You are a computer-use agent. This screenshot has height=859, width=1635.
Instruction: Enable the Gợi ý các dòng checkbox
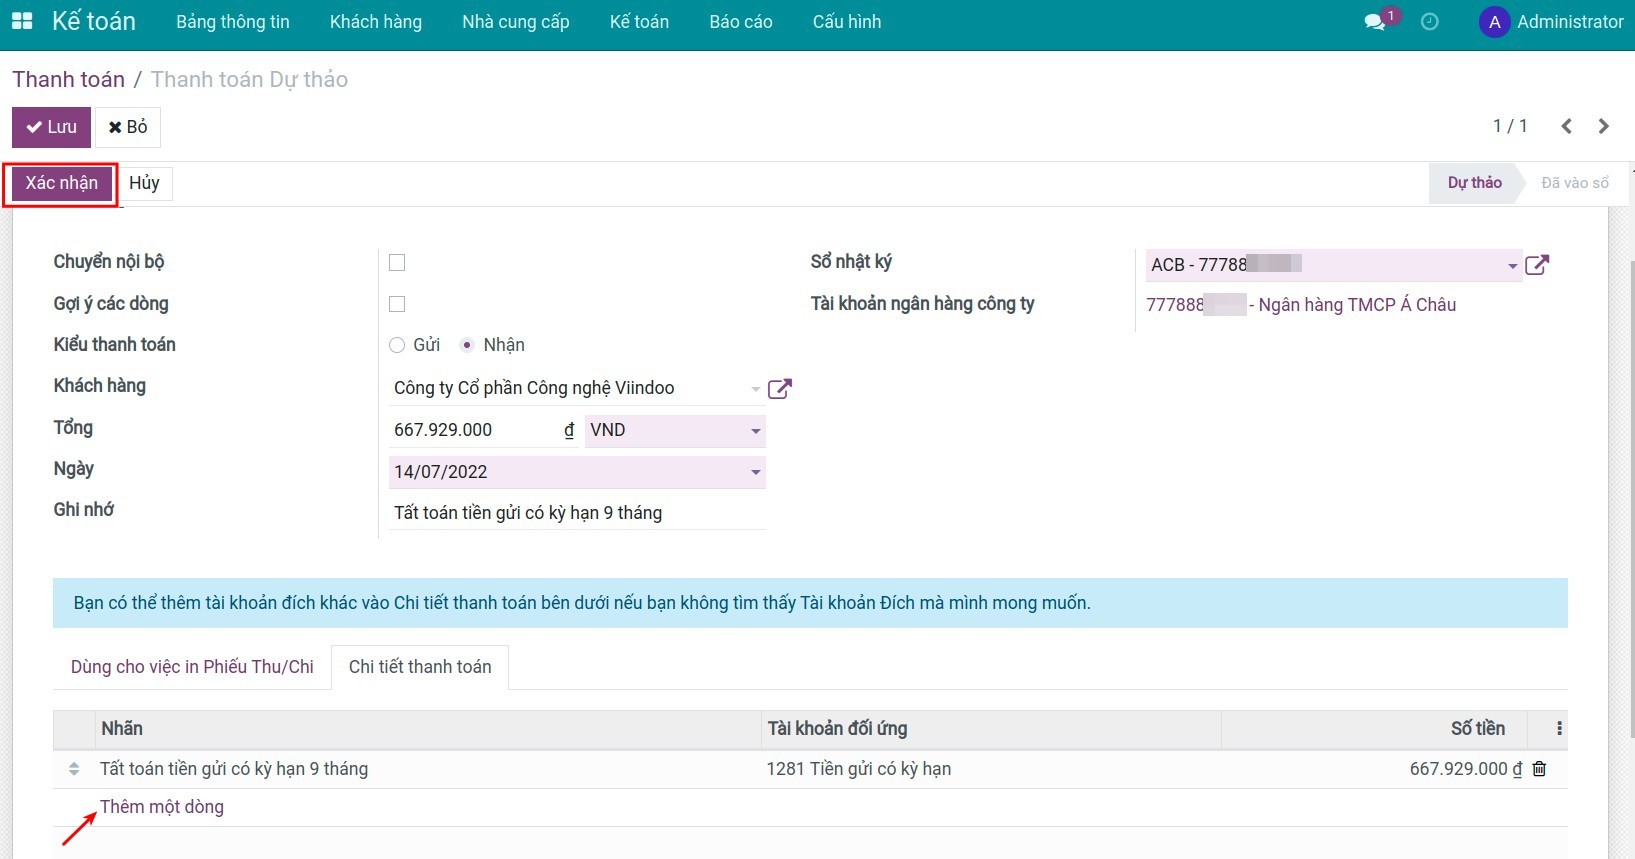pyautogui.click(x=397, y=304)
